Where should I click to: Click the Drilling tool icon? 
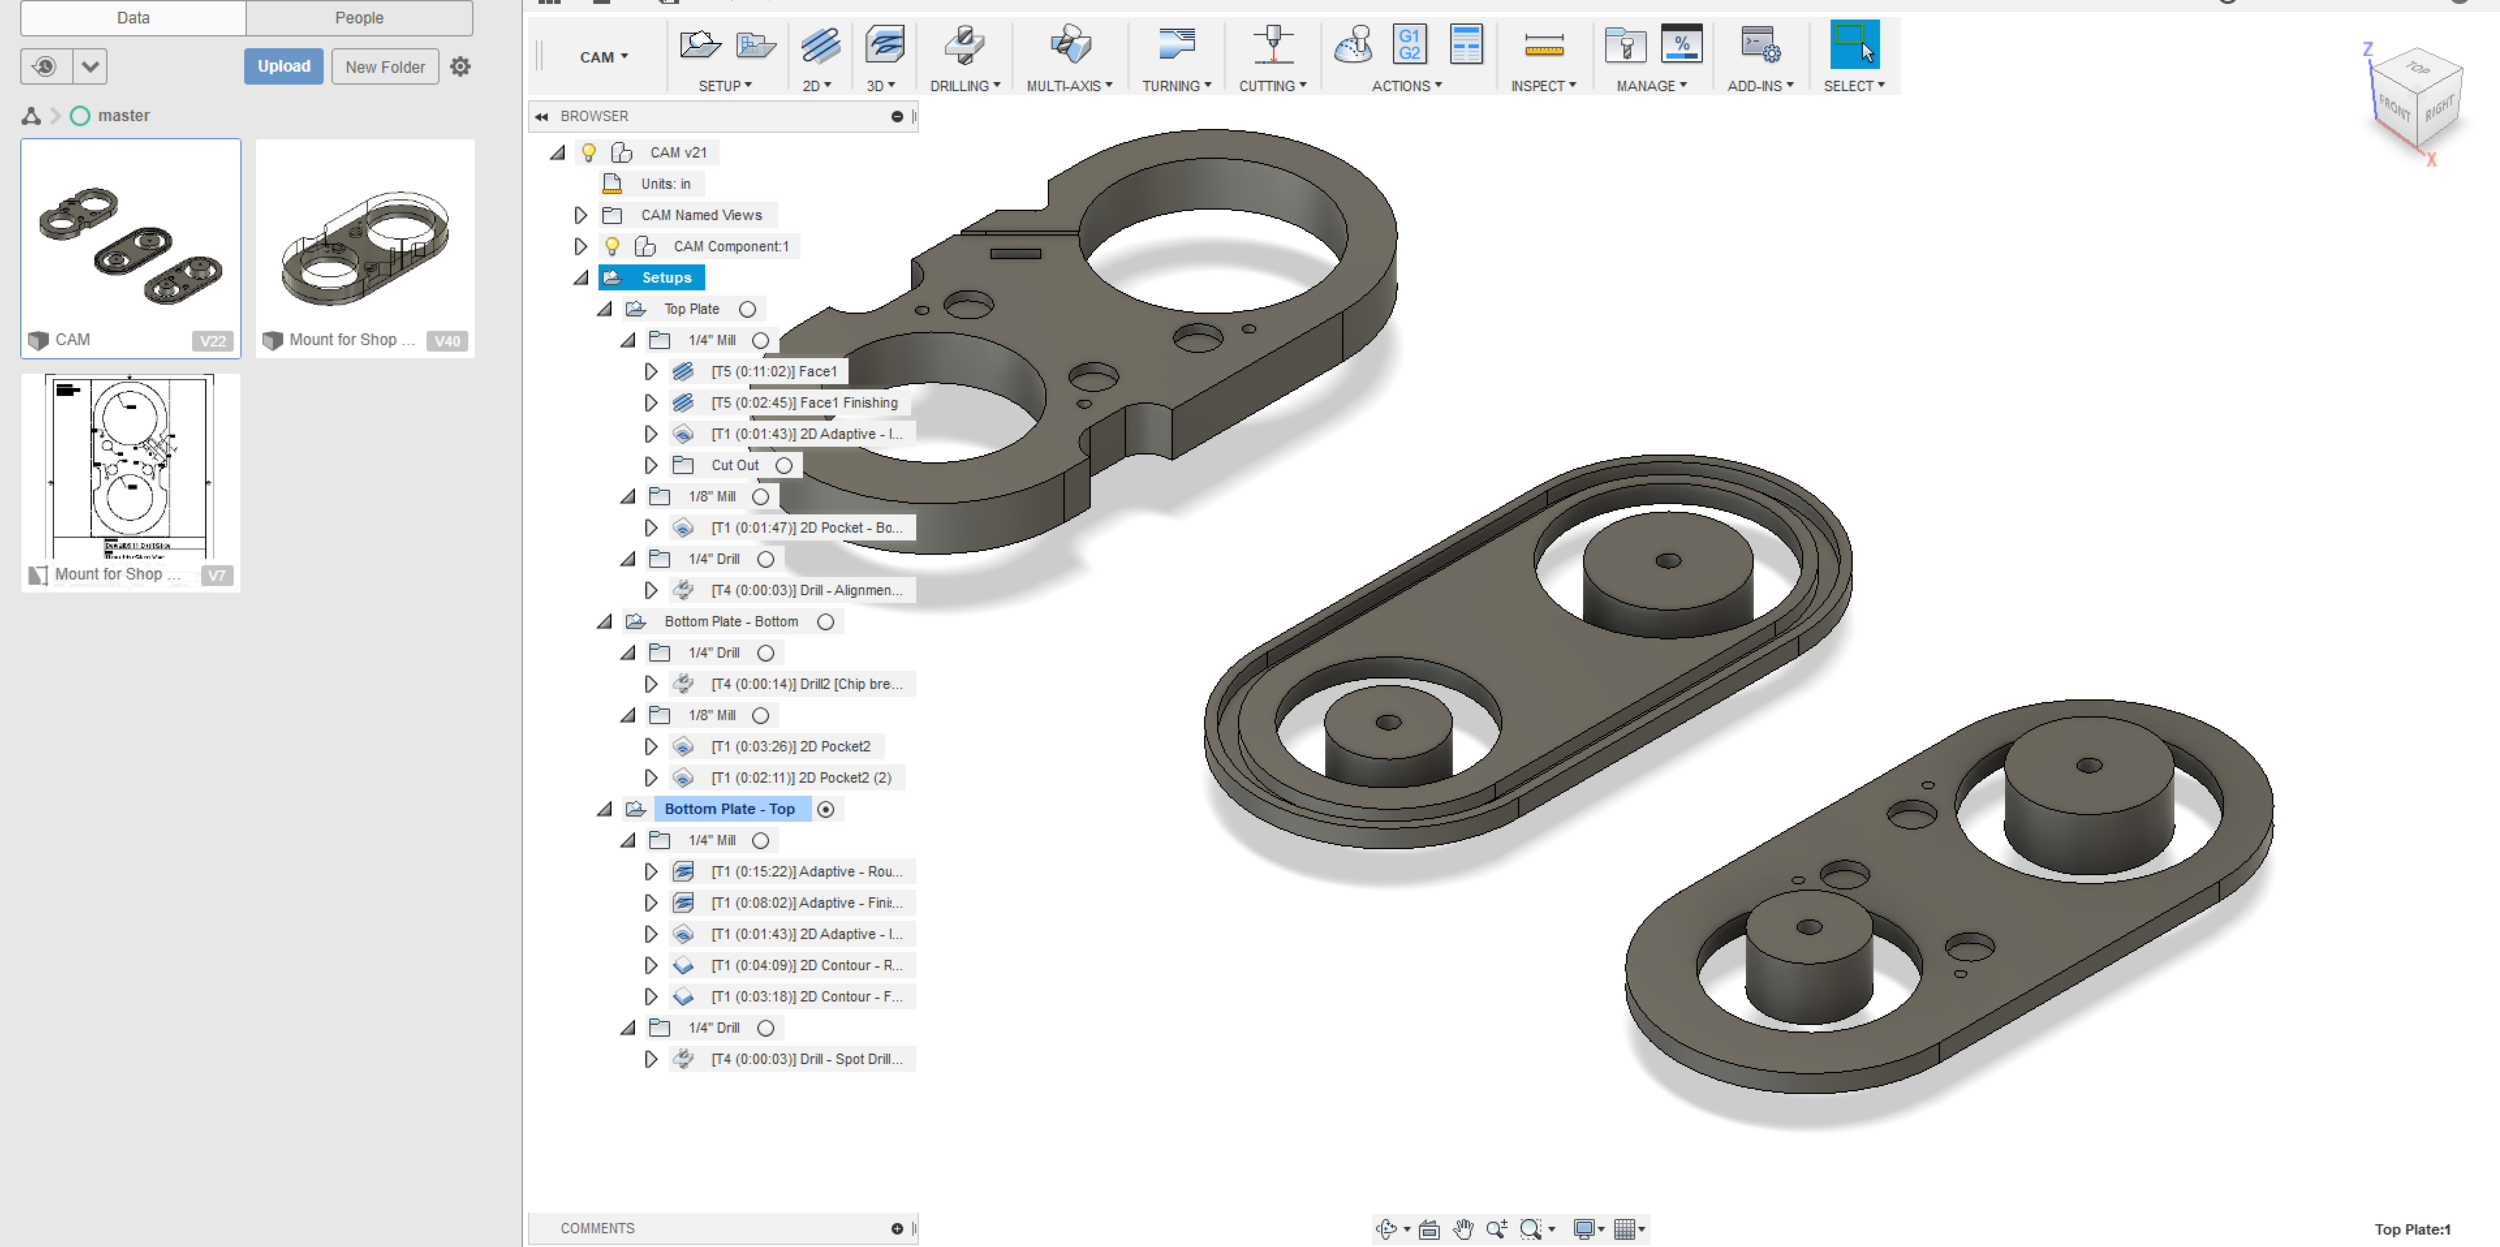coord(964,45)
